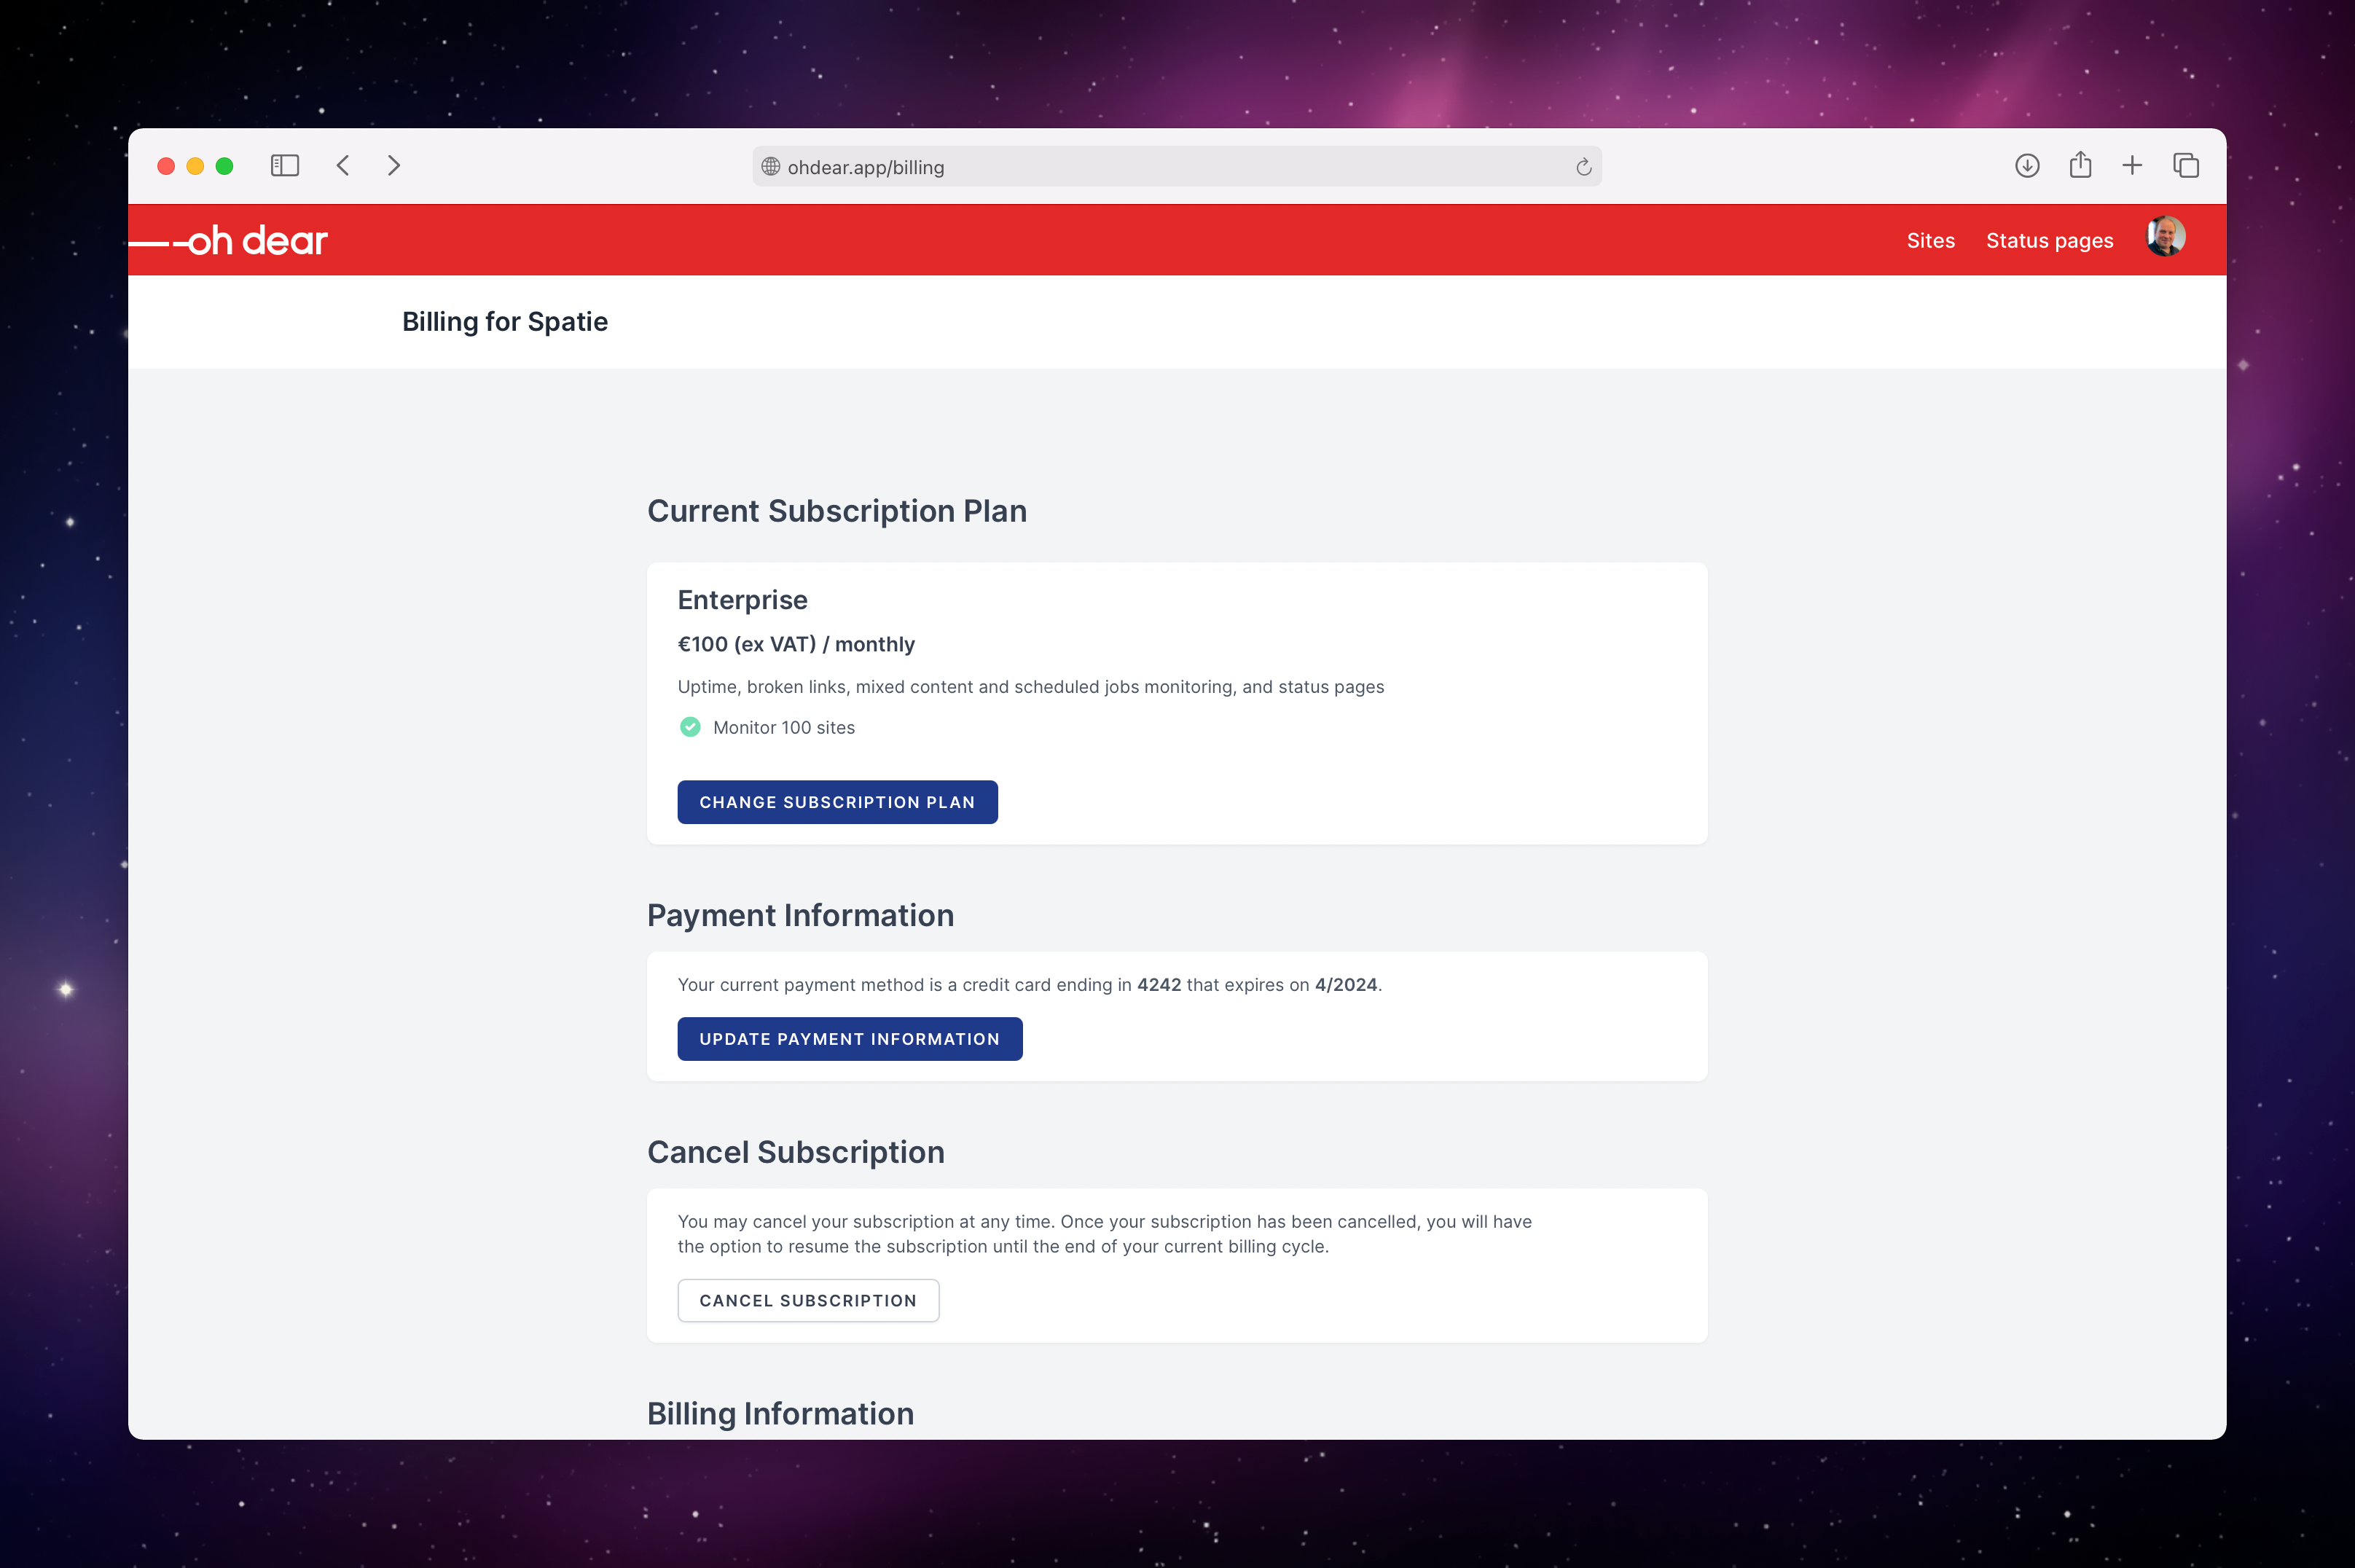Open the Sites navigation item
This screenshot has height=1568, width=2355.
(x=1930, y=241)
